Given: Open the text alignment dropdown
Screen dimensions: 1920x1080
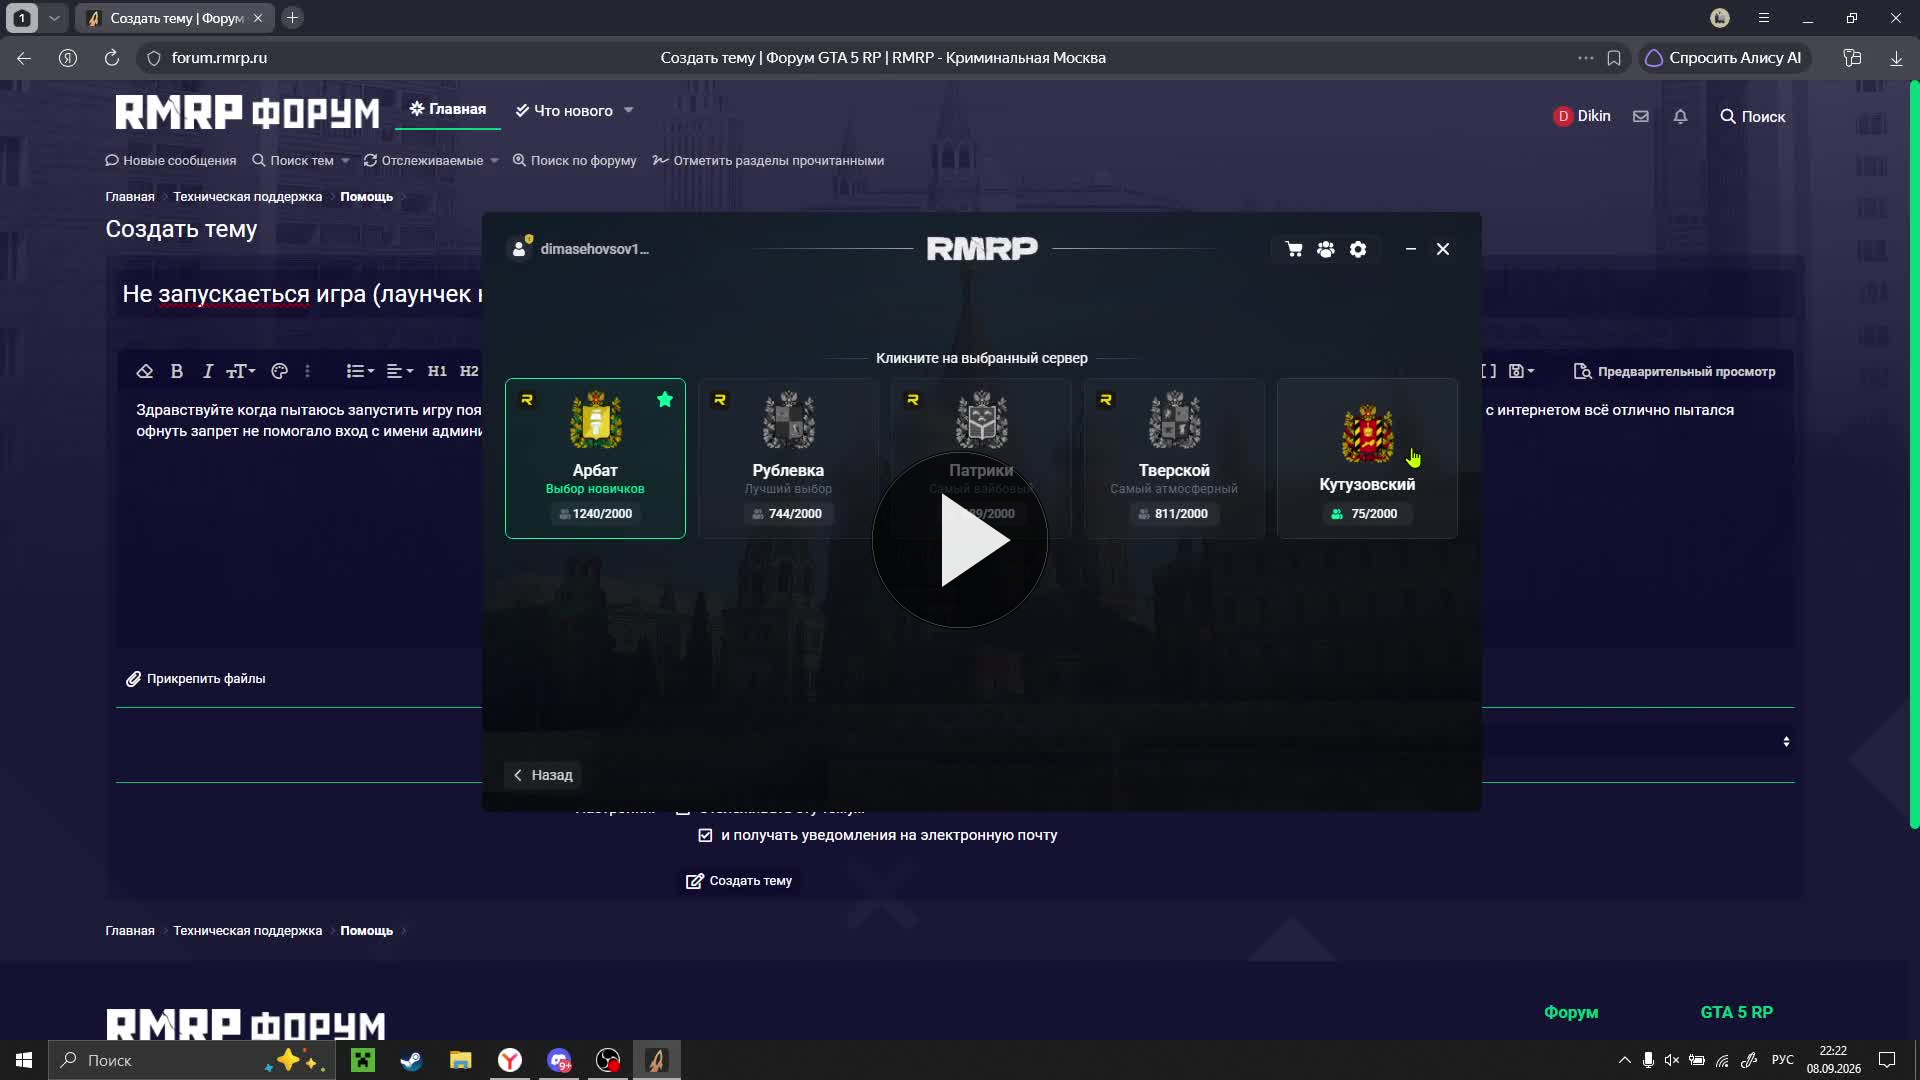Looking at the screenshot, I should [400, 371].
